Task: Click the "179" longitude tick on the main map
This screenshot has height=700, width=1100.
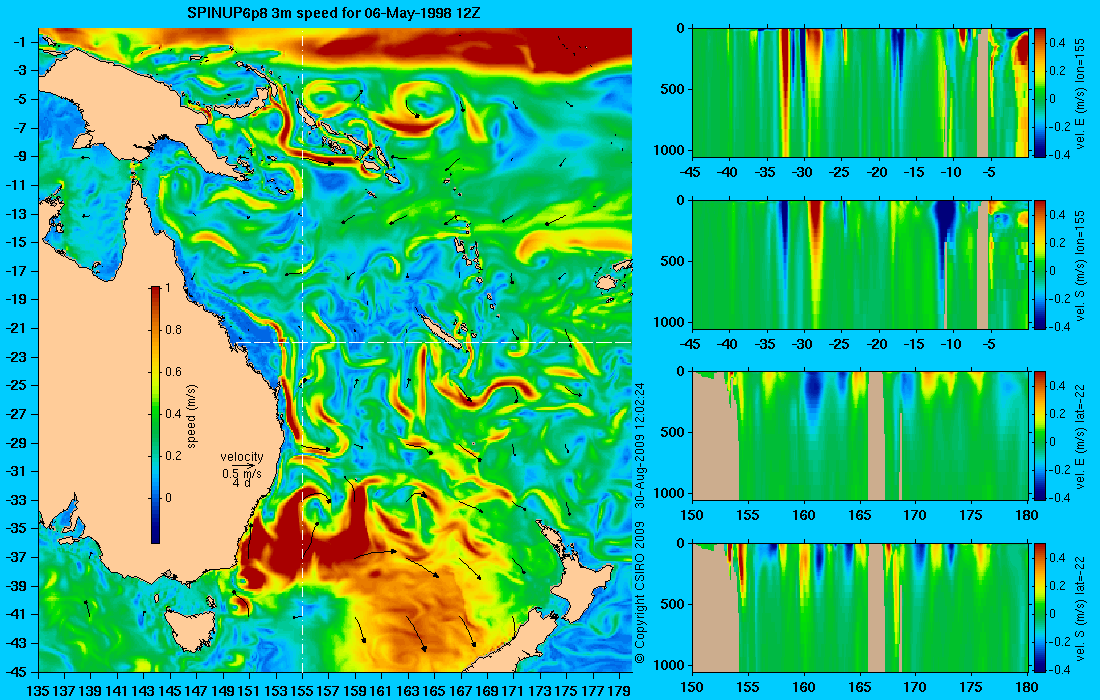Action: [x=620, y=690]
